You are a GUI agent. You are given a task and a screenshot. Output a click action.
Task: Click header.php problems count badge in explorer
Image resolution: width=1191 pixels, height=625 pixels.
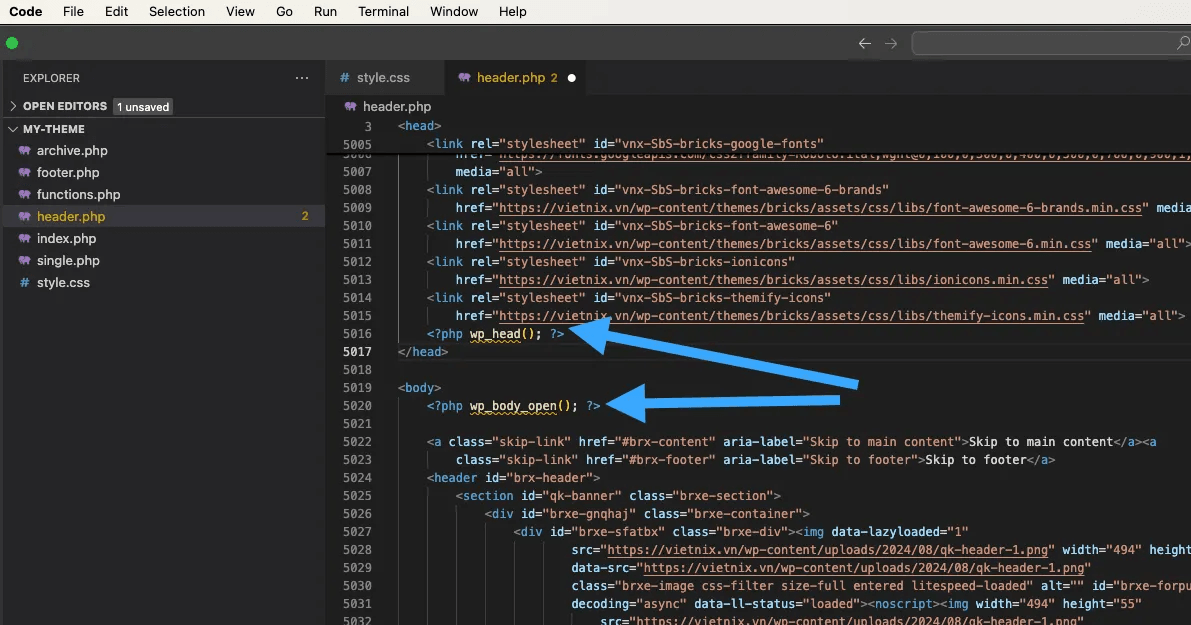click(x=305, y=216)
